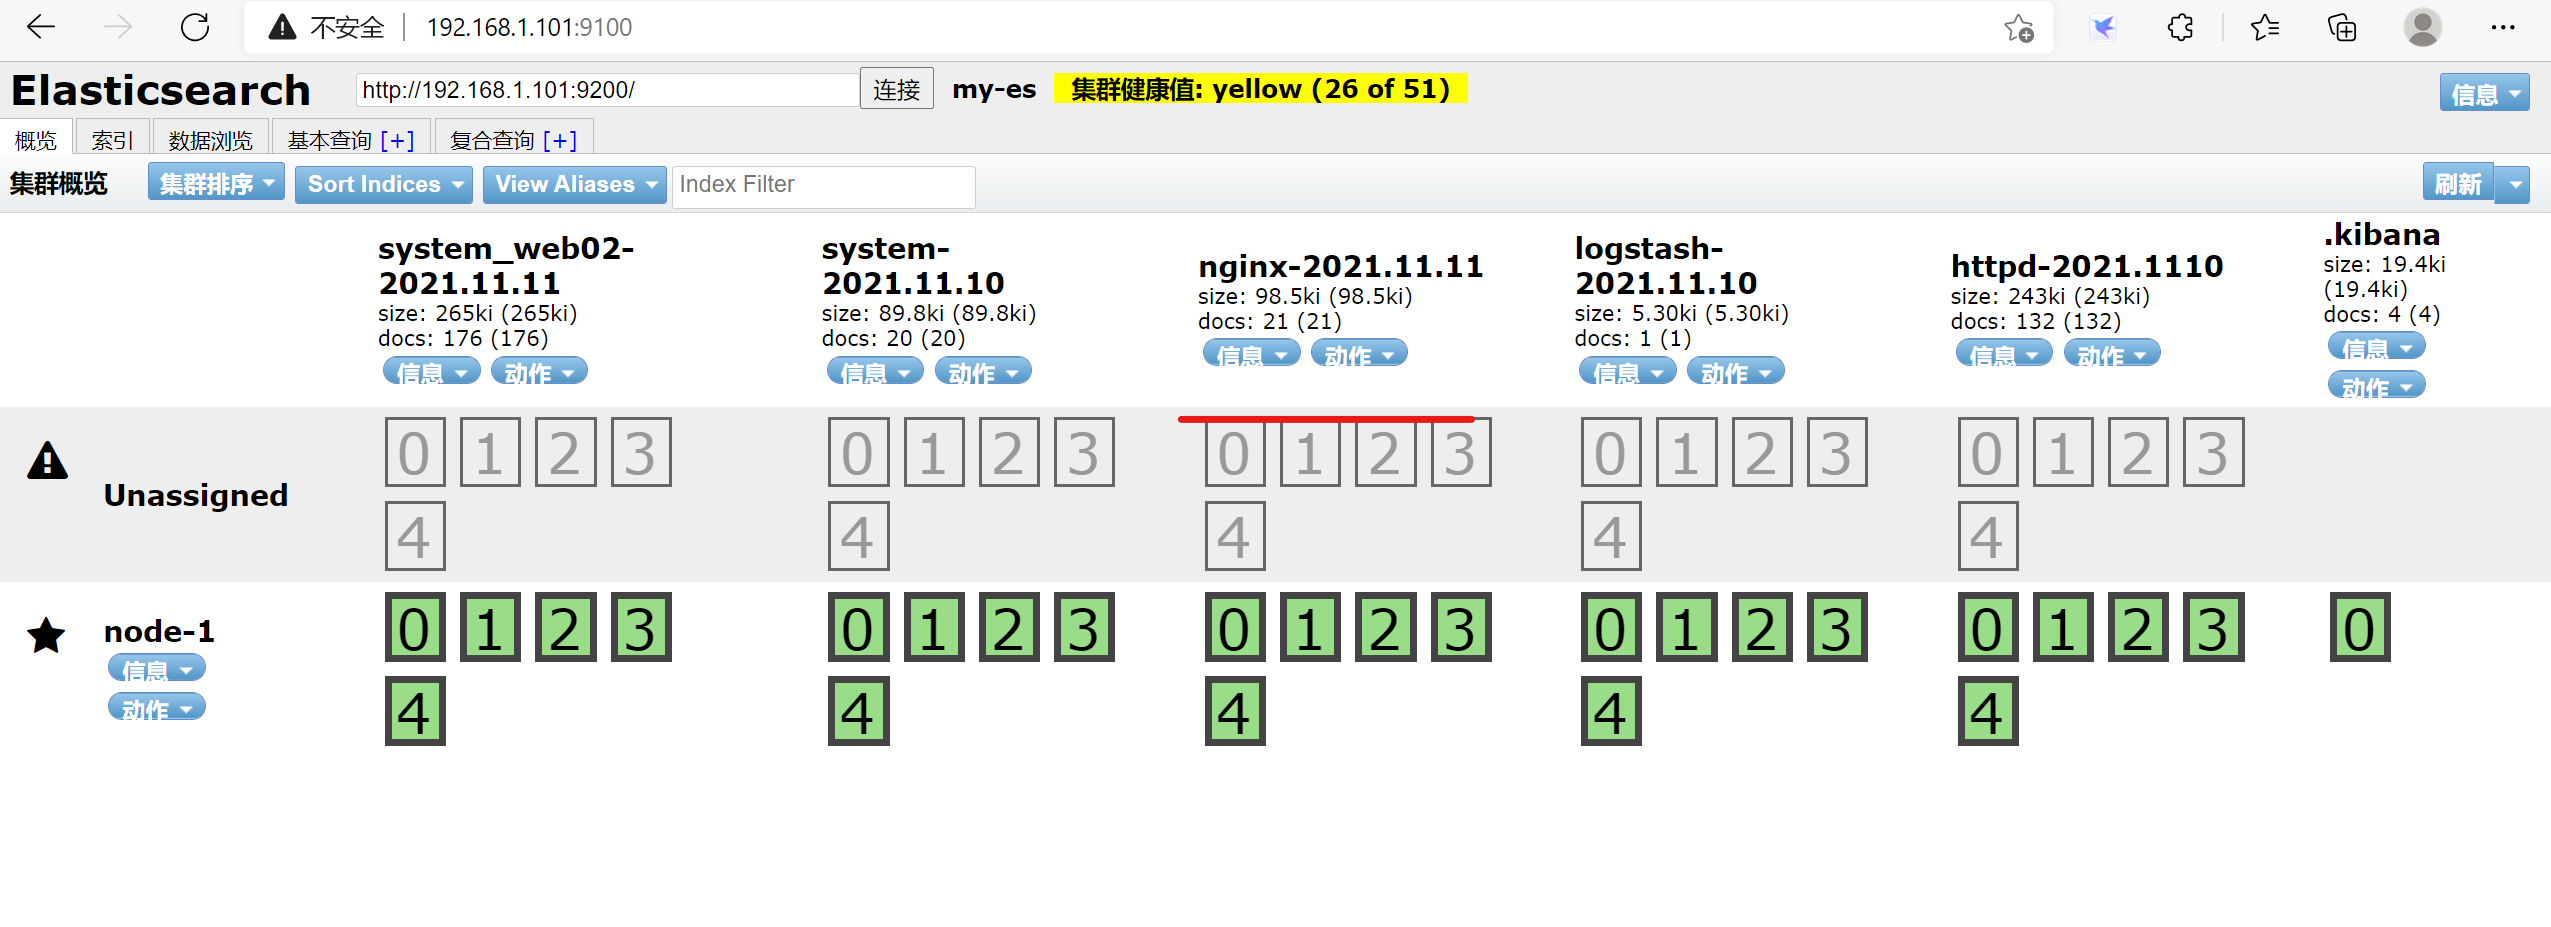Click the Unassigned row label
Image resolution: width=2551 pixels, height=927 pixels.
tap(196, 495)
